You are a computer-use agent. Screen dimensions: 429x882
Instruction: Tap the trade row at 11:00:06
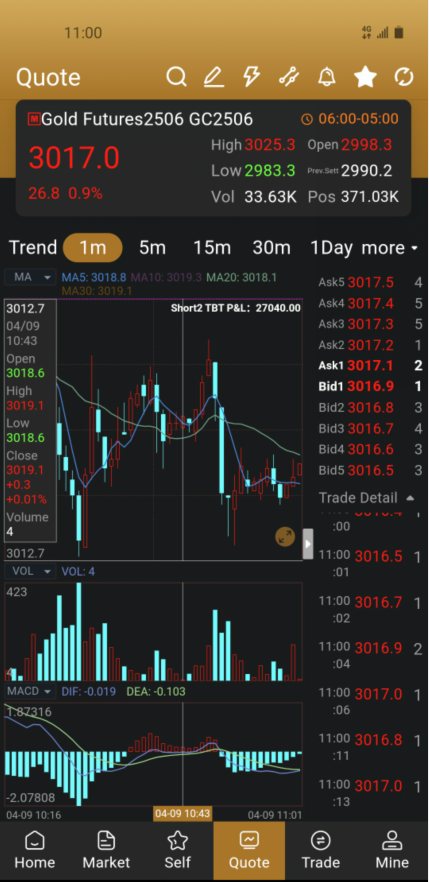tap(371, 700)
